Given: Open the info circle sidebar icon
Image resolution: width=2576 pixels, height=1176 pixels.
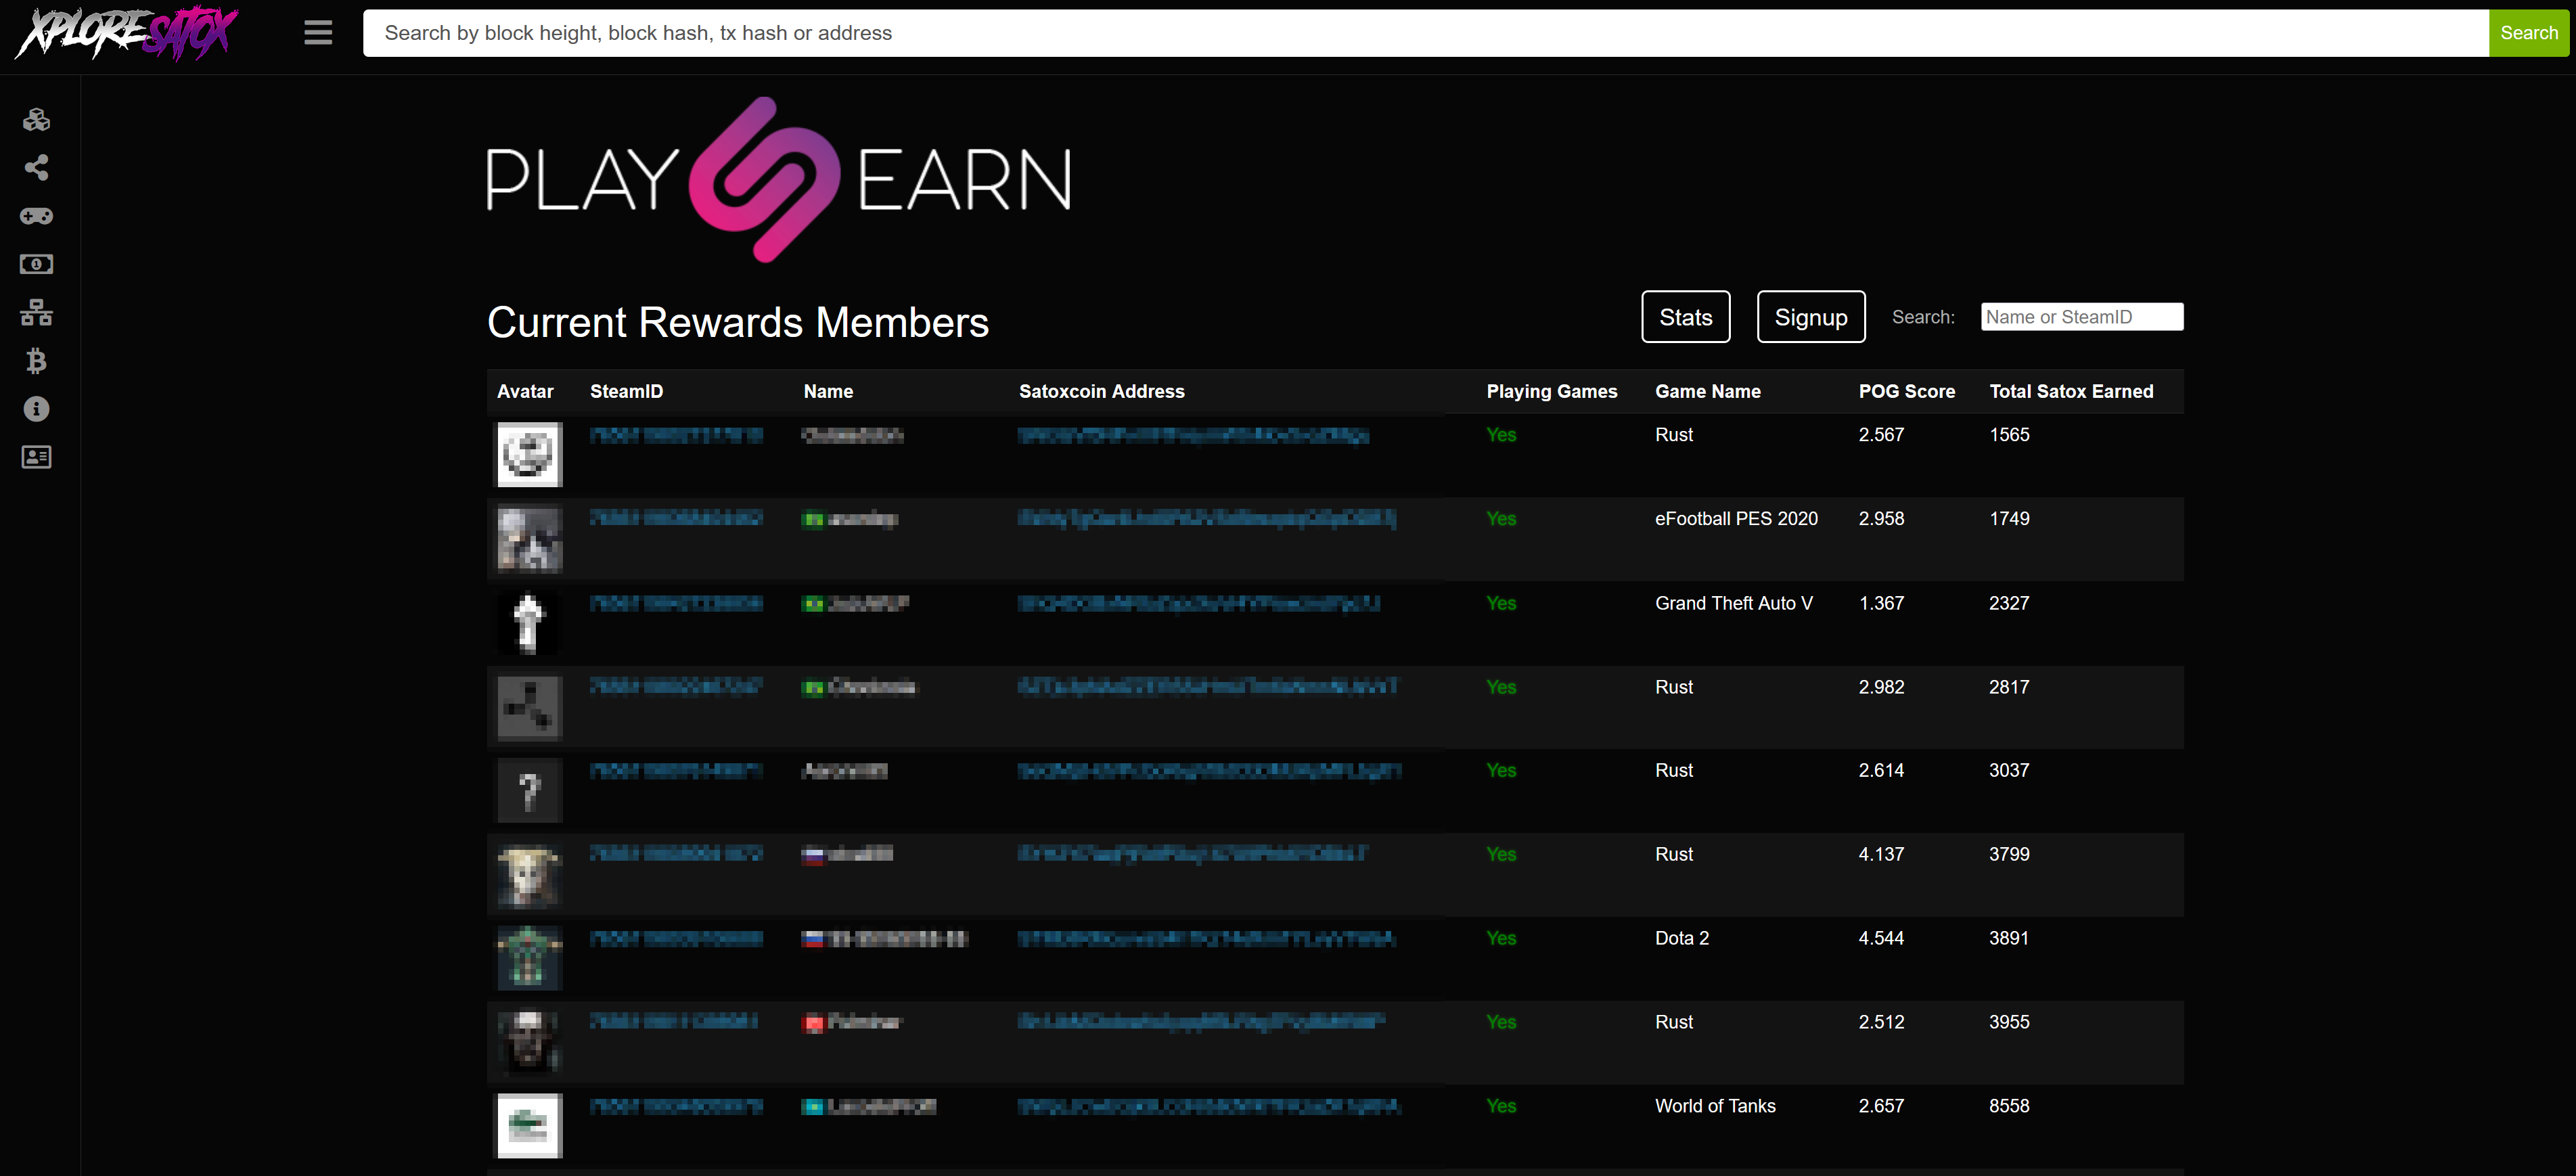Looking at the screenshot, I should tap(37, 409).
